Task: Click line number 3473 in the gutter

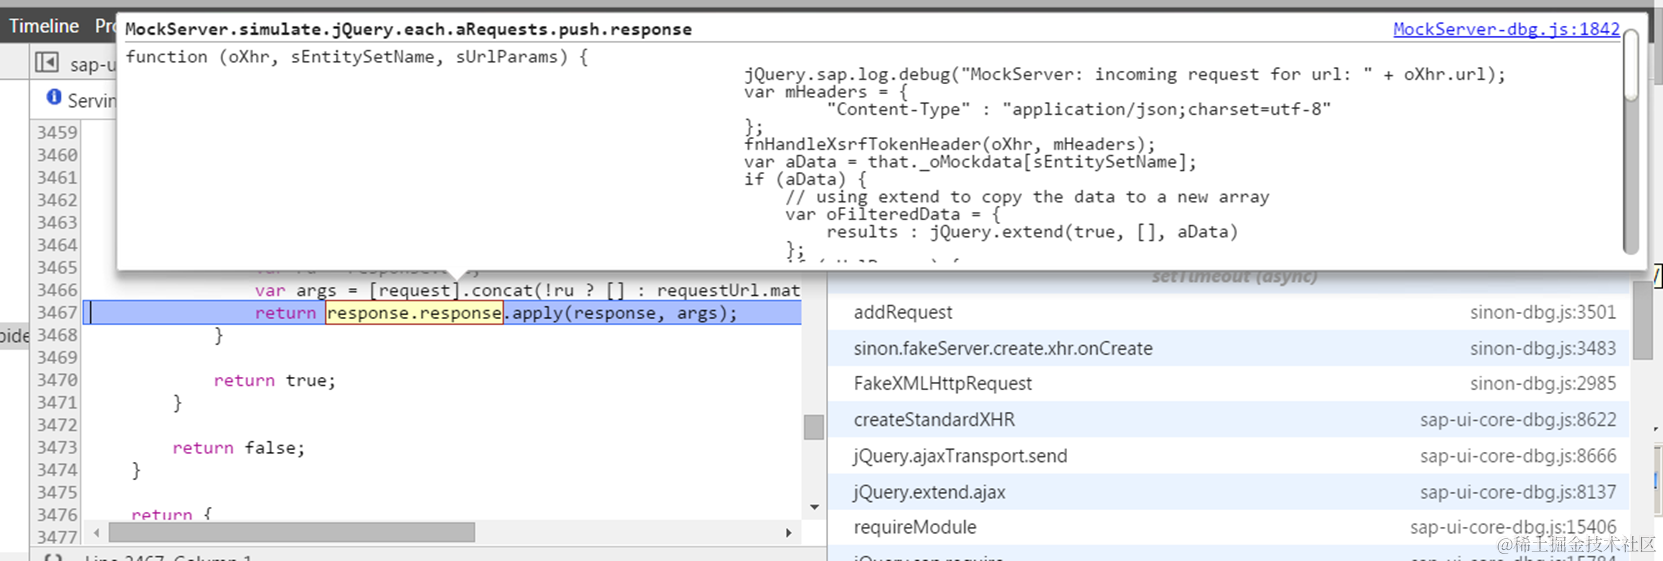Action: coord(57,447)
